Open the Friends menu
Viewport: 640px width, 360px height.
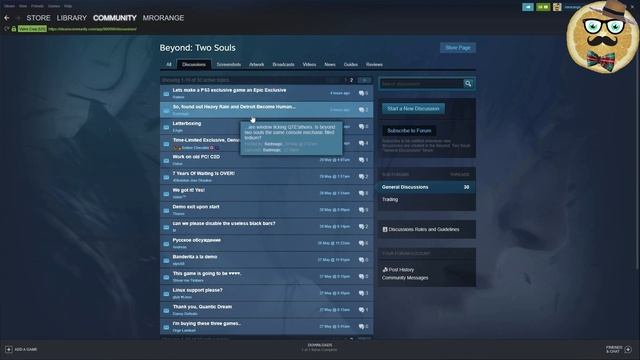click(37, 6)
